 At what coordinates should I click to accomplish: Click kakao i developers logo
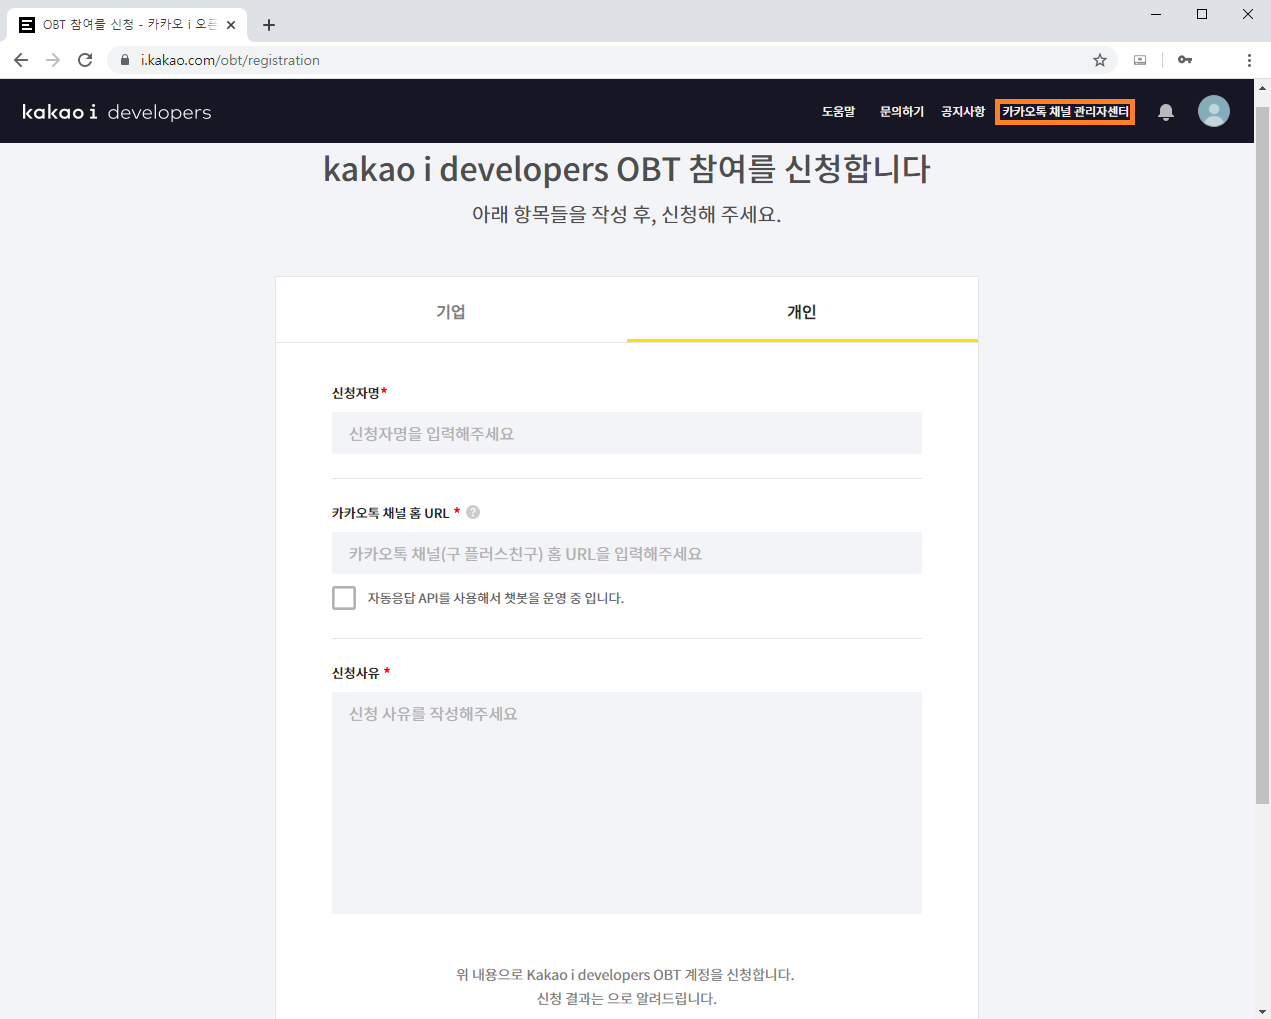coord(117,112)
